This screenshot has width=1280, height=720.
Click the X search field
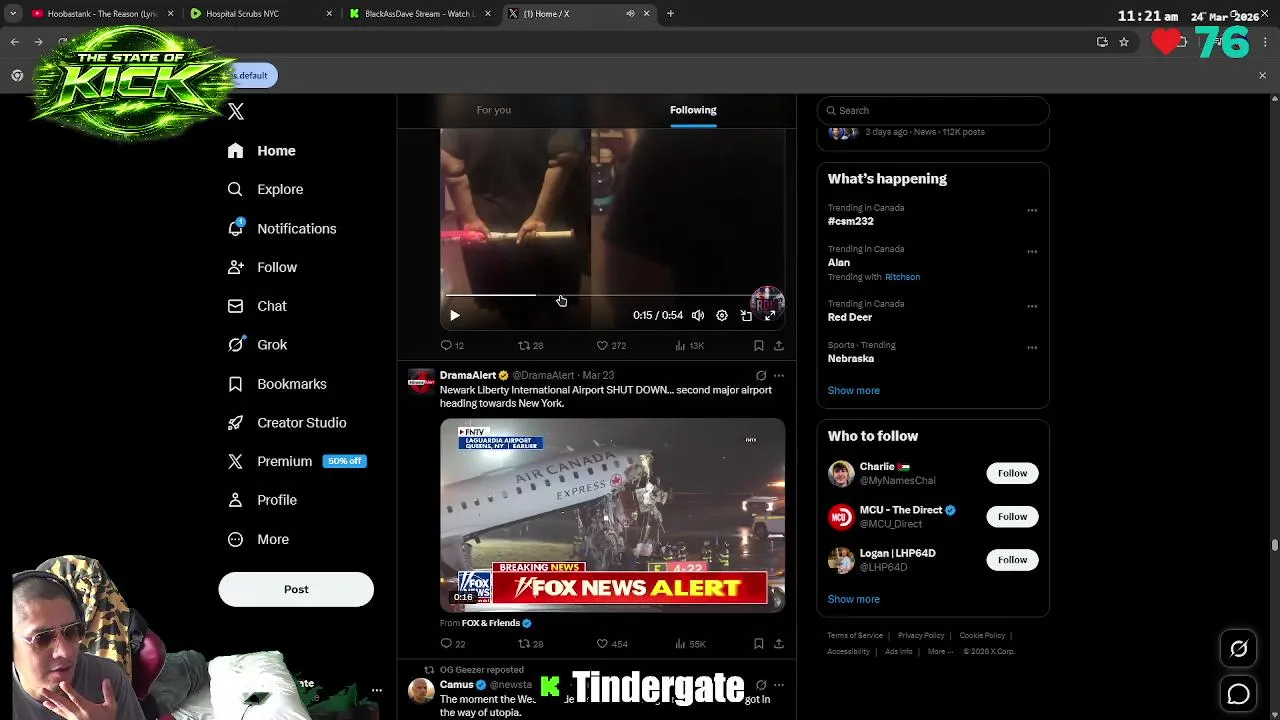(933, 111)
